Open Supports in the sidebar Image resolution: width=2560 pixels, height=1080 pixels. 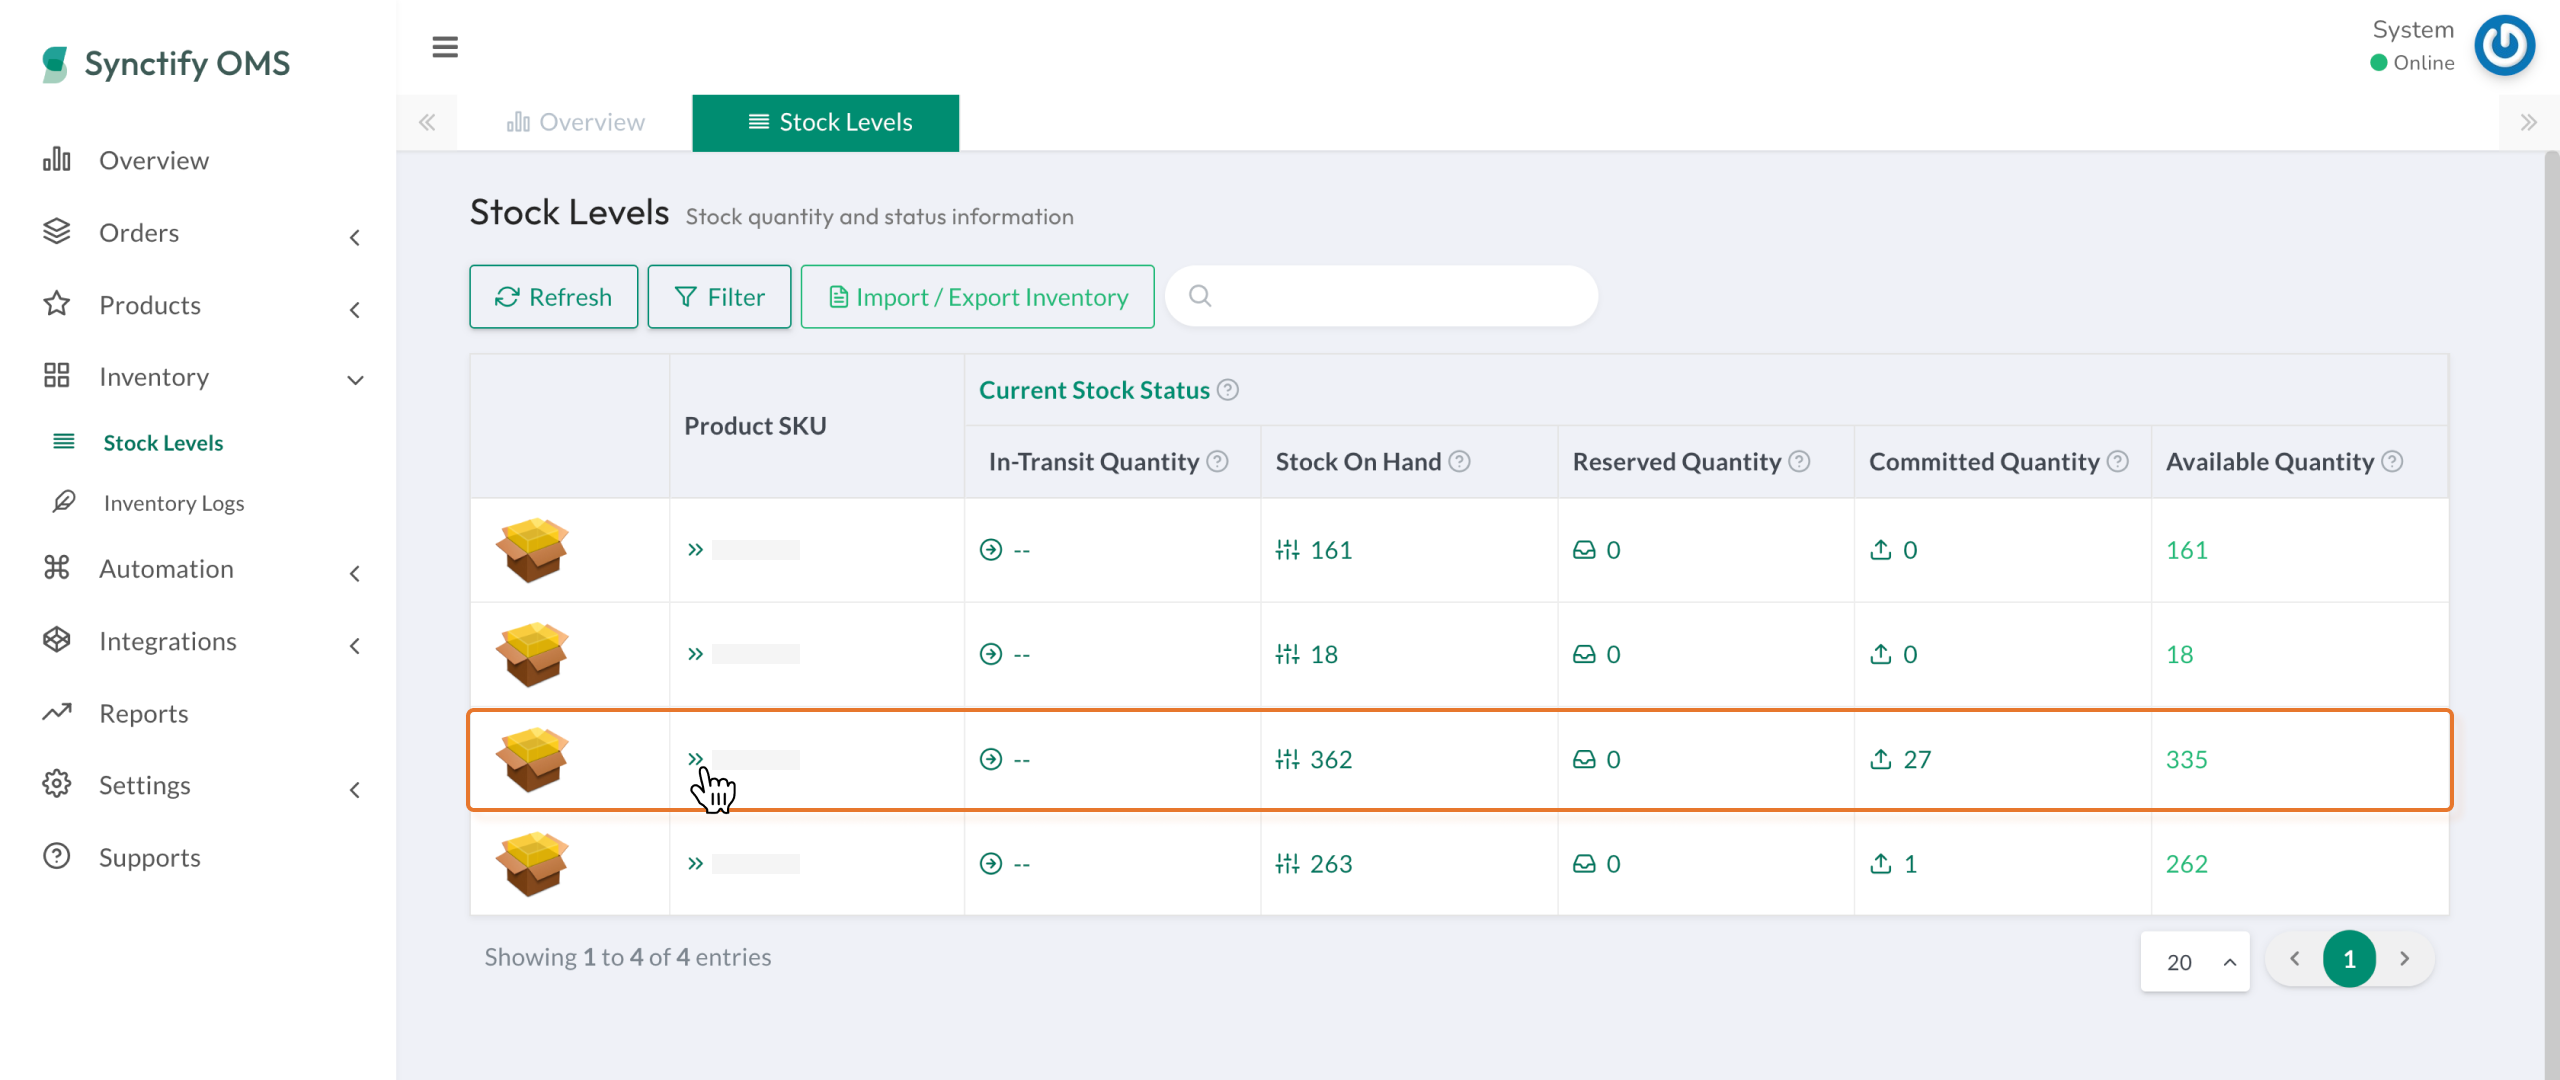tap(150, 857)
